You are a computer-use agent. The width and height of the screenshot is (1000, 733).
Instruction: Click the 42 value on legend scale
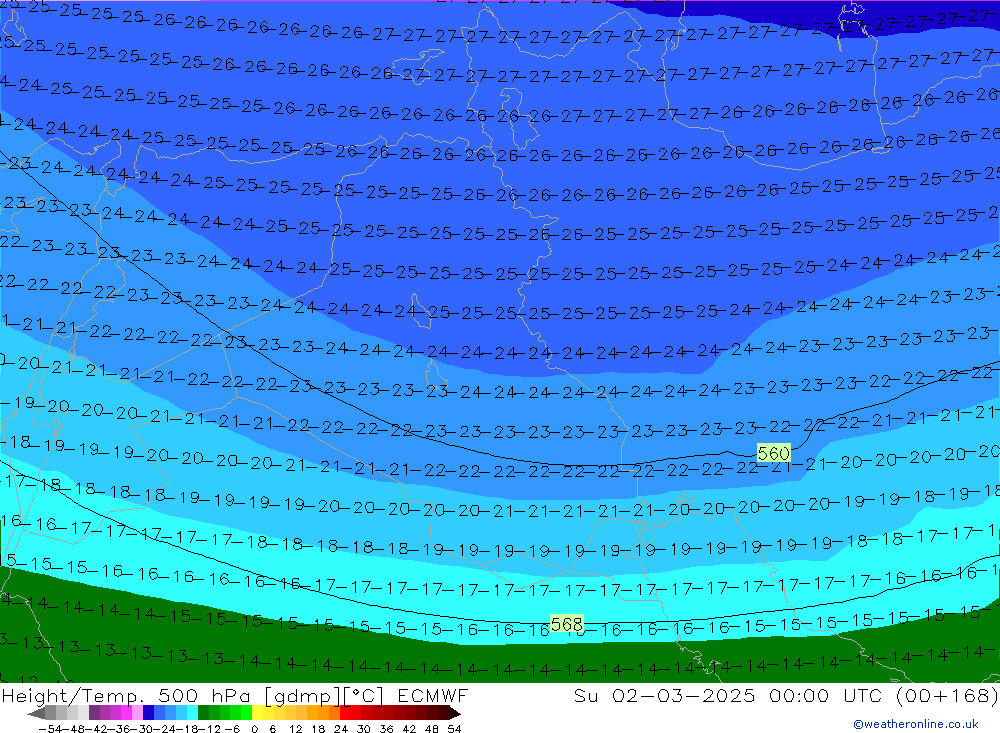click(409, 729)
